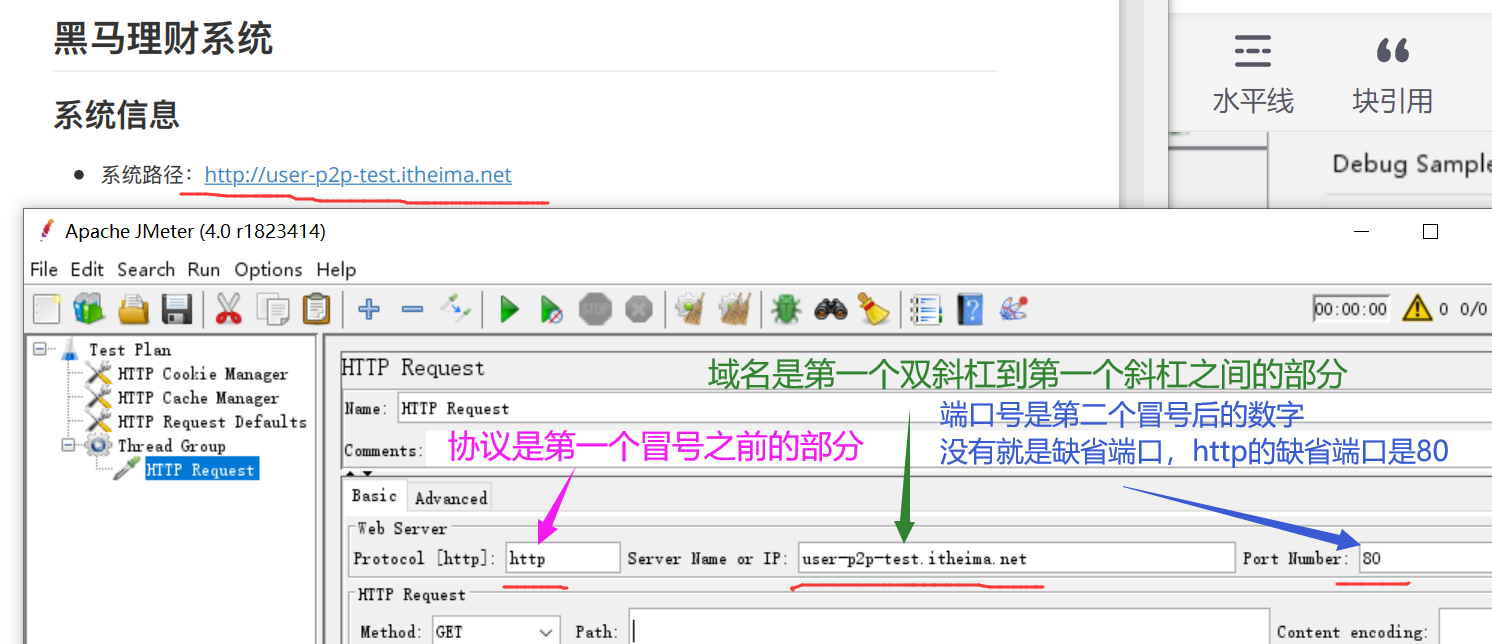Open the Options menu
This screenshot has height=644, width=1492.
click(x=268, y=269)
